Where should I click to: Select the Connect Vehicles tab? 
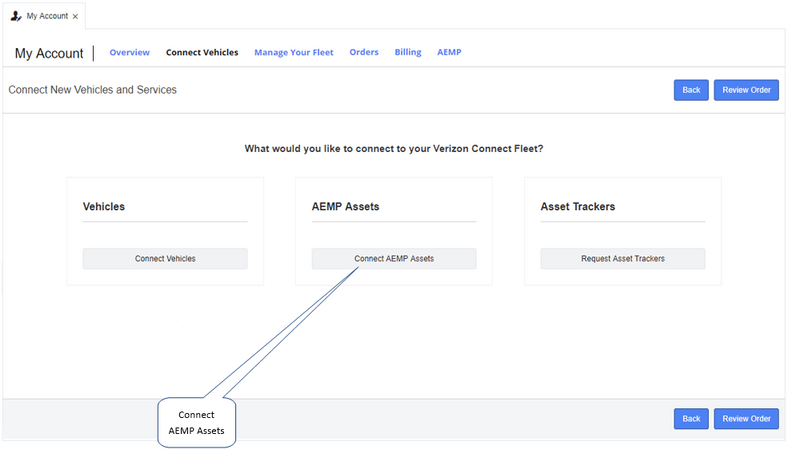202,52
